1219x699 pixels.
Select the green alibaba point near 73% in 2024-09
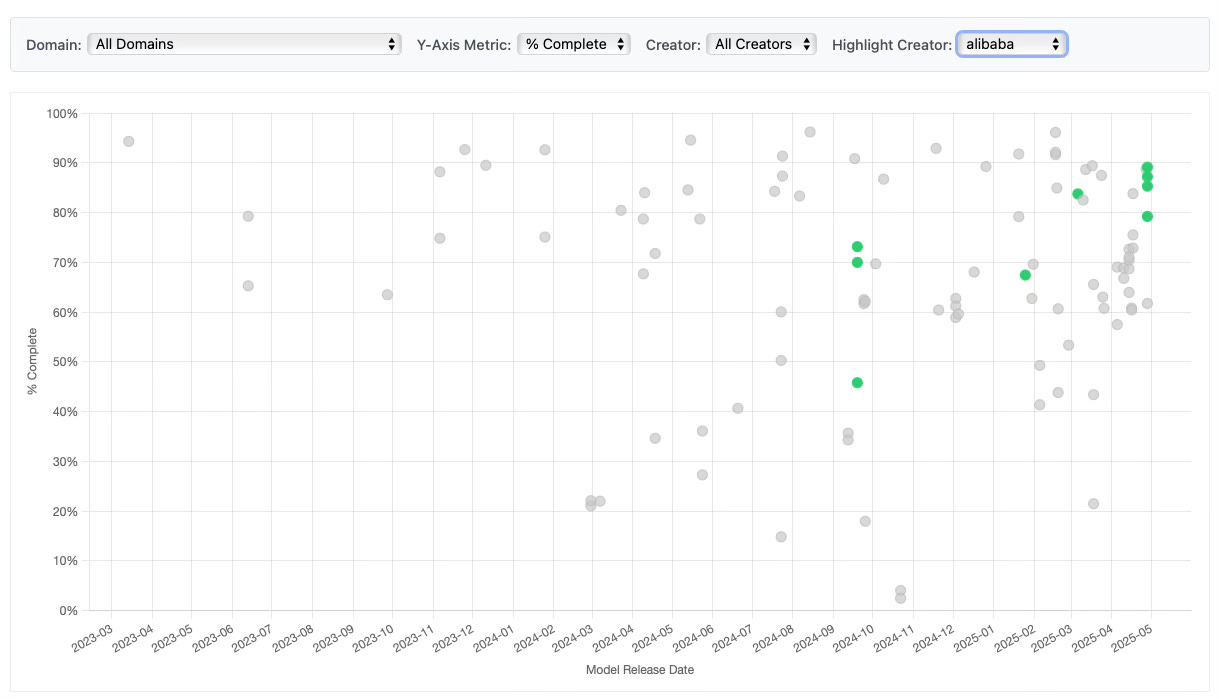(x=857, y=246)
